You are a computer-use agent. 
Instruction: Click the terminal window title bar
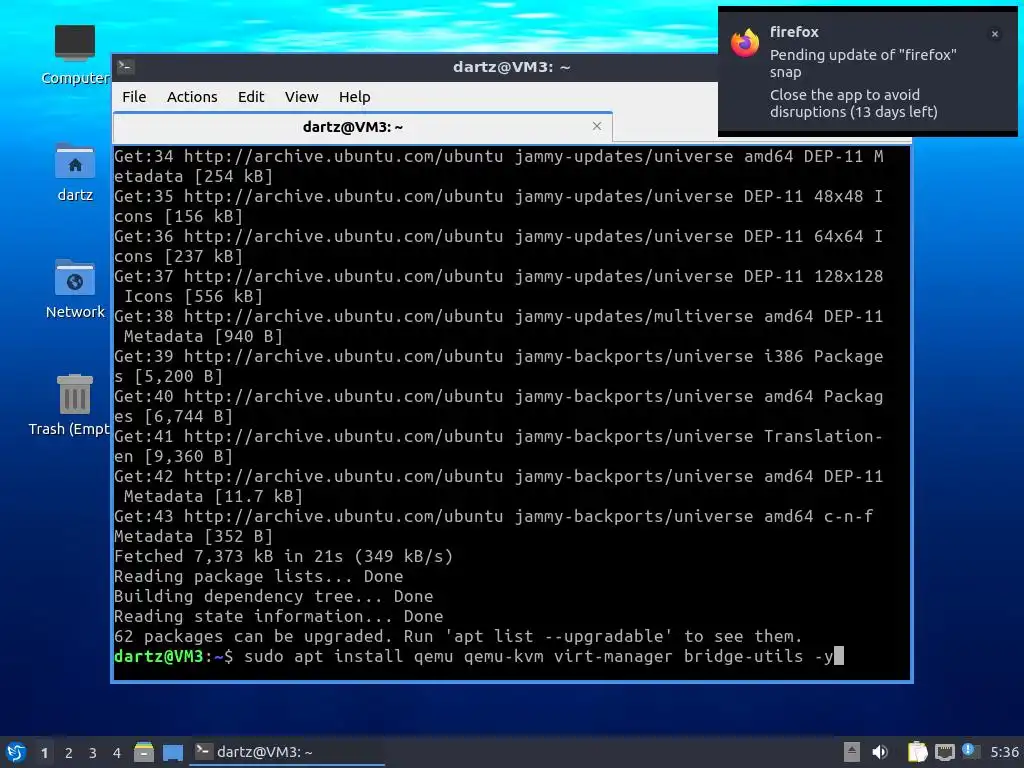511,67
